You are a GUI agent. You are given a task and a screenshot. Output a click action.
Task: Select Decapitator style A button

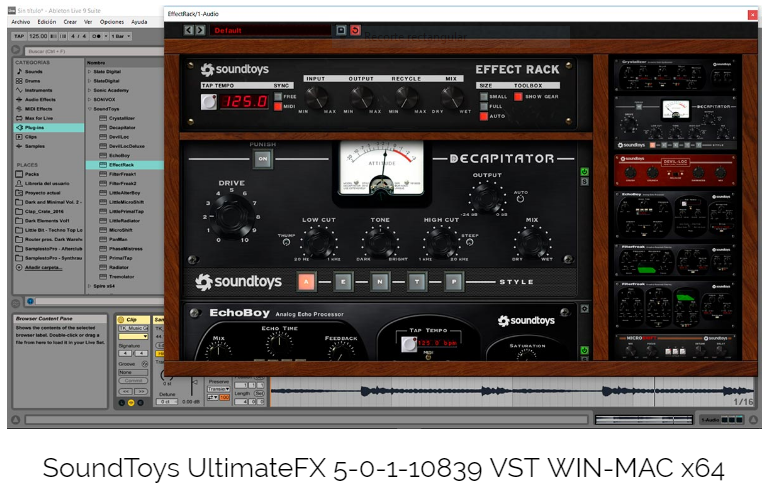[x=306, y=282]
